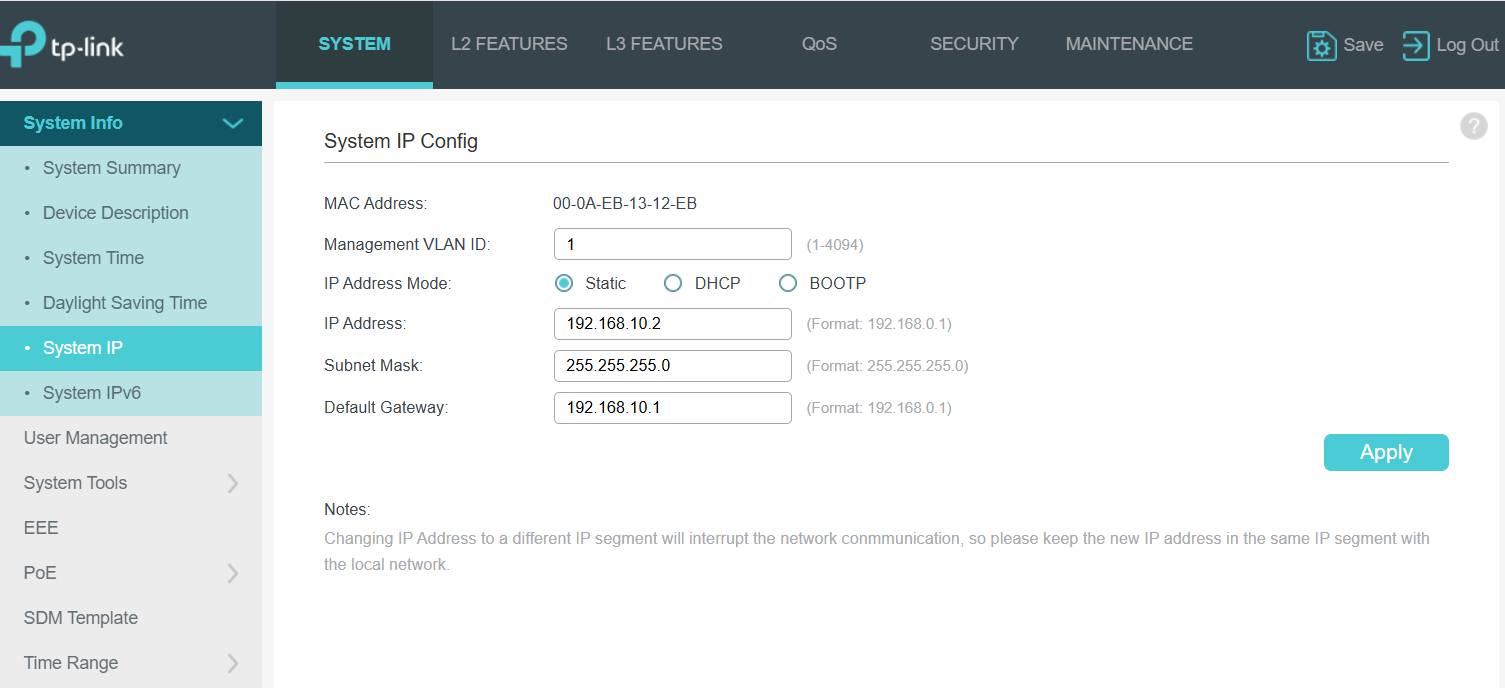1505x688 pixels.
Task: Open the System IPv6 page
Action: pyautogui.click(x=91, y=393)
